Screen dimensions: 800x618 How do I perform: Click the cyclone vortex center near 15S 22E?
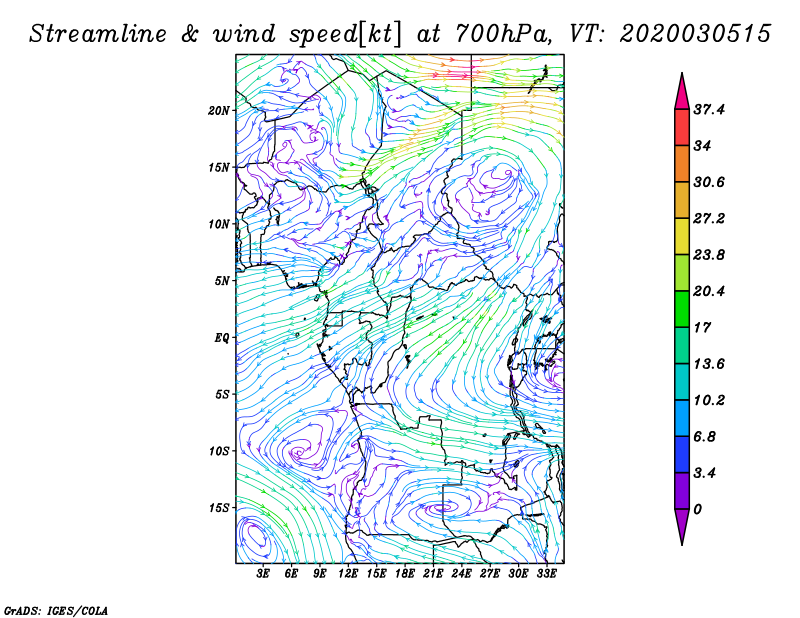tap(442, 507)
